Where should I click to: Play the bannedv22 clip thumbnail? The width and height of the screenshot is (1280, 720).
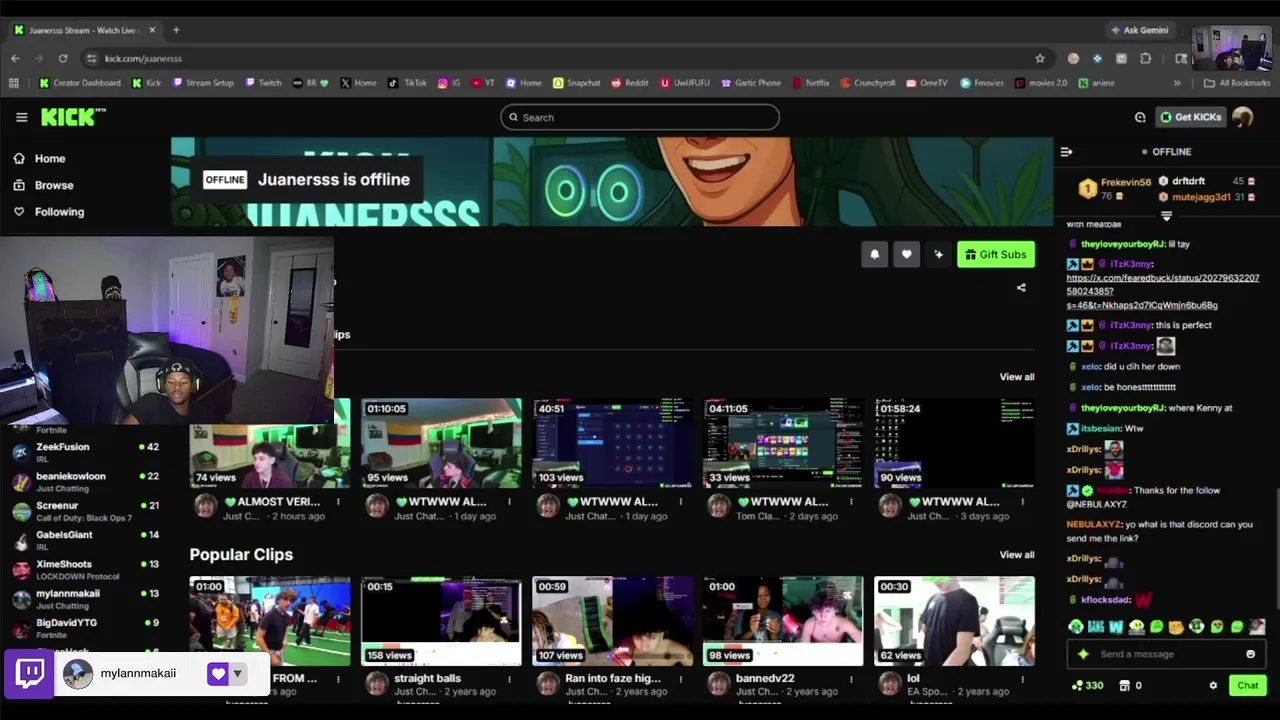click(783, 621)
